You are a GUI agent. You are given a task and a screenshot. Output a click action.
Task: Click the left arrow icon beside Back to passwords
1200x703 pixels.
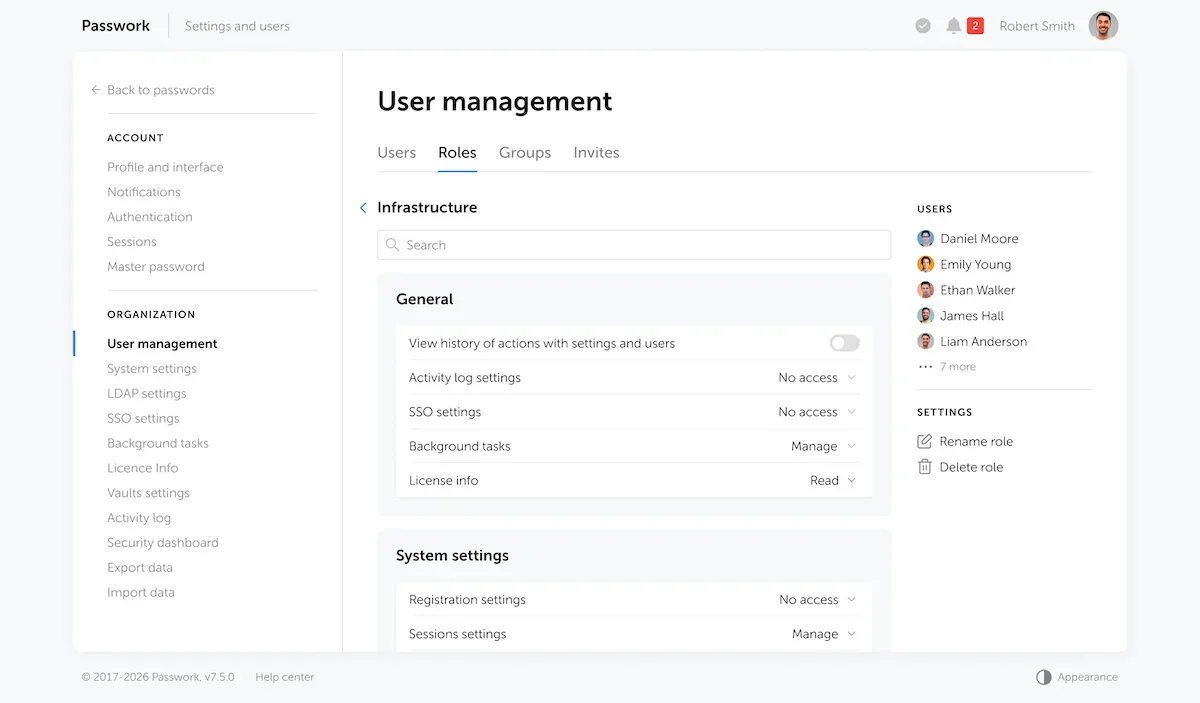96,90
